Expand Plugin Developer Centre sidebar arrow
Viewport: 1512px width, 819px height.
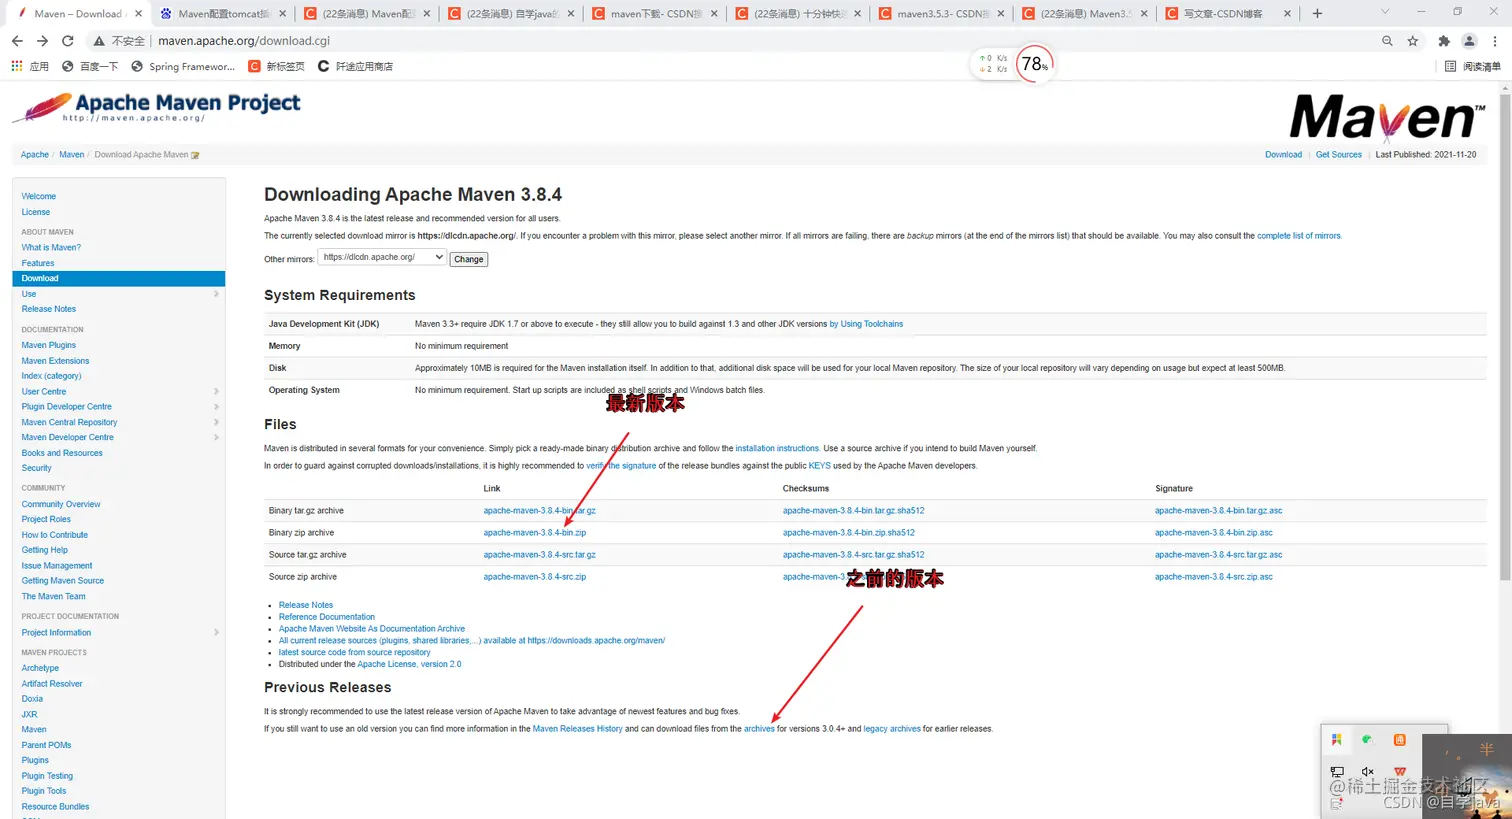(x=216, y=407)
